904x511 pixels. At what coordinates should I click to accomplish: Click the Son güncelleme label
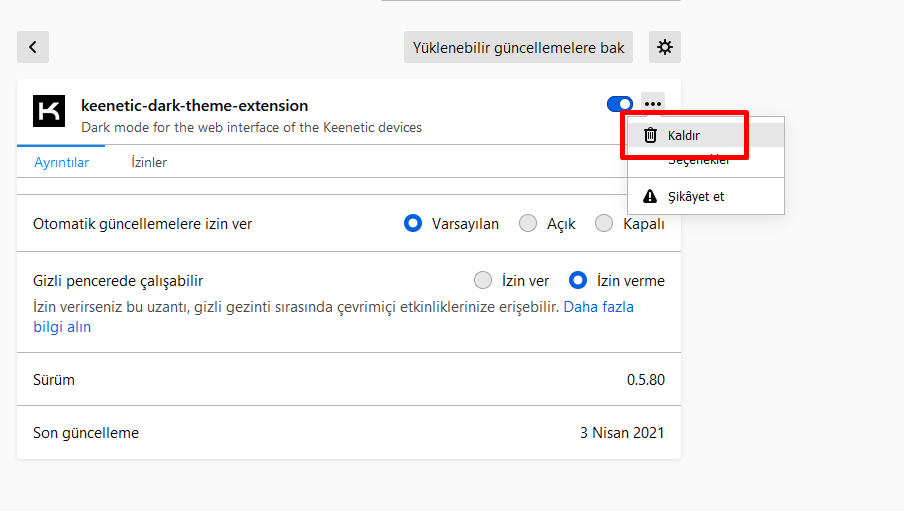86,433
